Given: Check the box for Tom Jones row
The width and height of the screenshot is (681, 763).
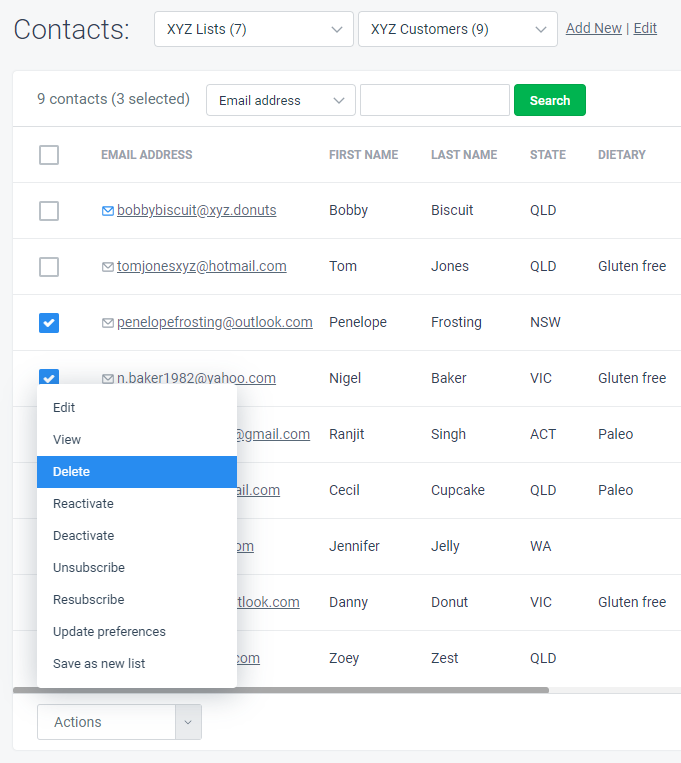Looking at the screenshot, I should [x=49, y=267].
